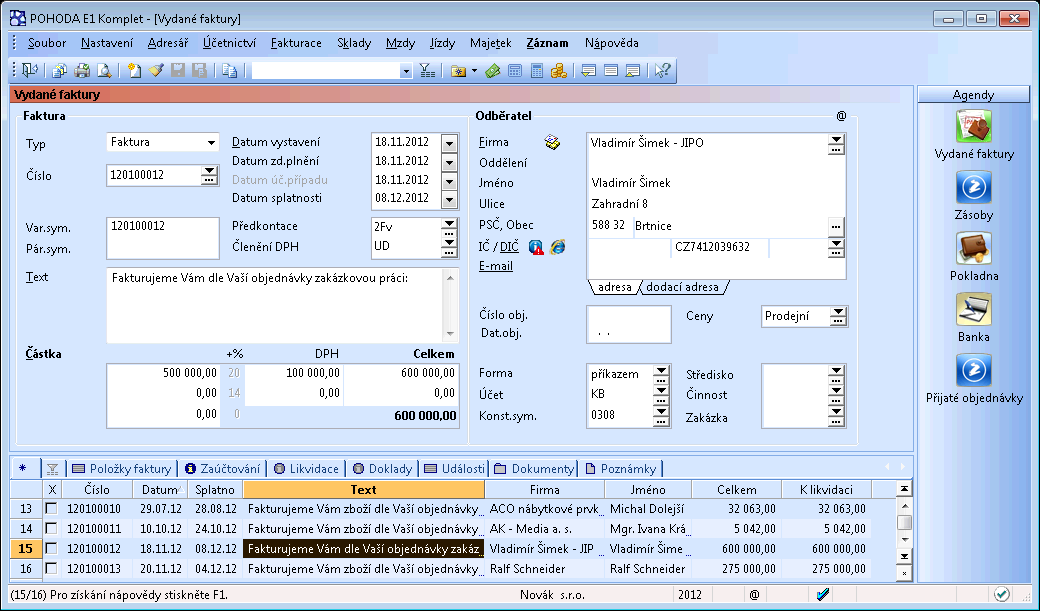
Task: Click the favorites folder icon with a star
Action: [458, 70]
